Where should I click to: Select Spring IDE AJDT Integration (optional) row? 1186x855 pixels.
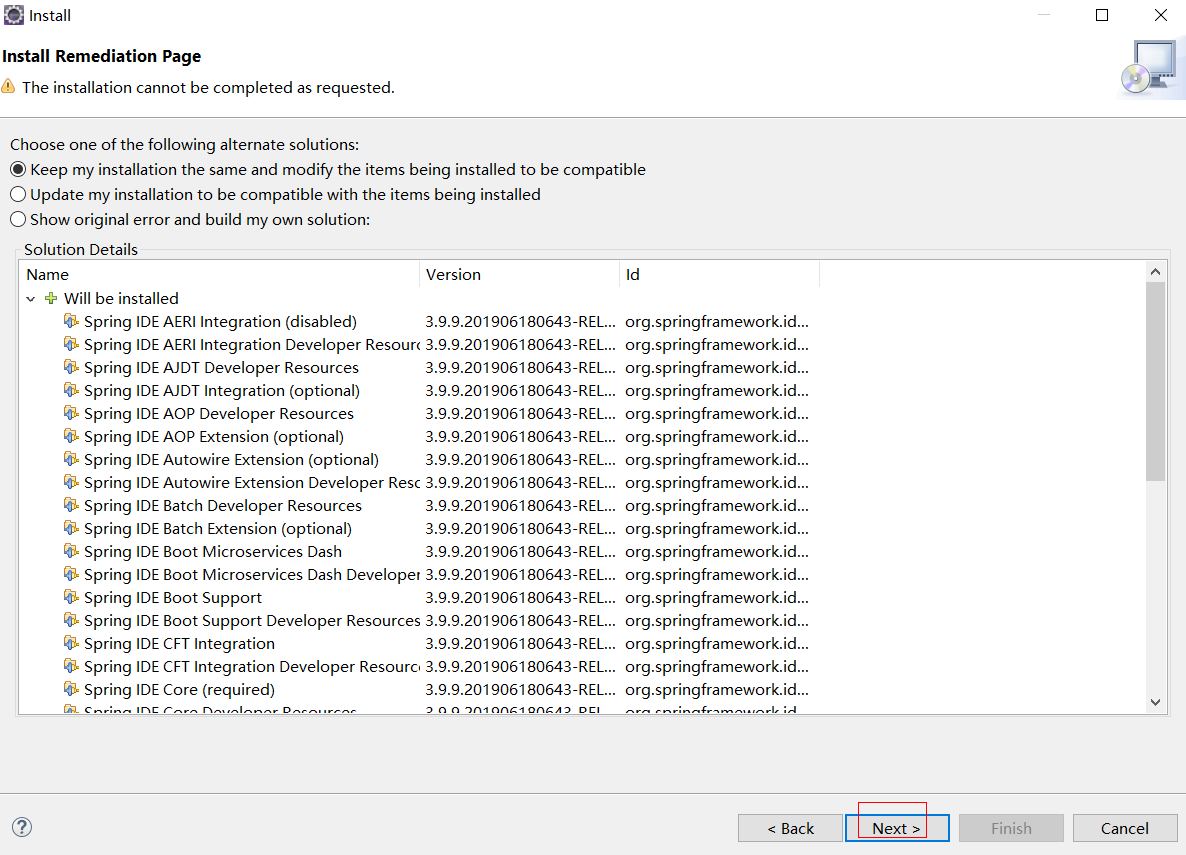tap(222, 390)
